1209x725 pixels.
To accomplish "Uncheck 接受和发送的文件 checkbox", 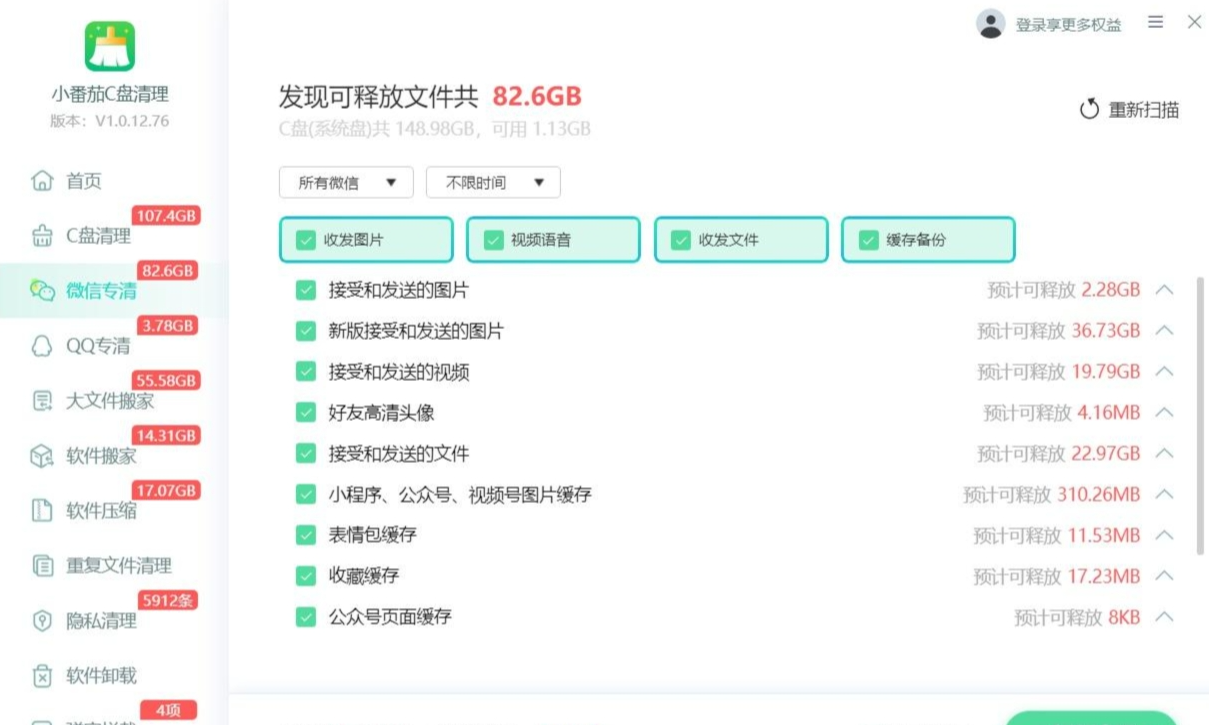I will (306, 454).
